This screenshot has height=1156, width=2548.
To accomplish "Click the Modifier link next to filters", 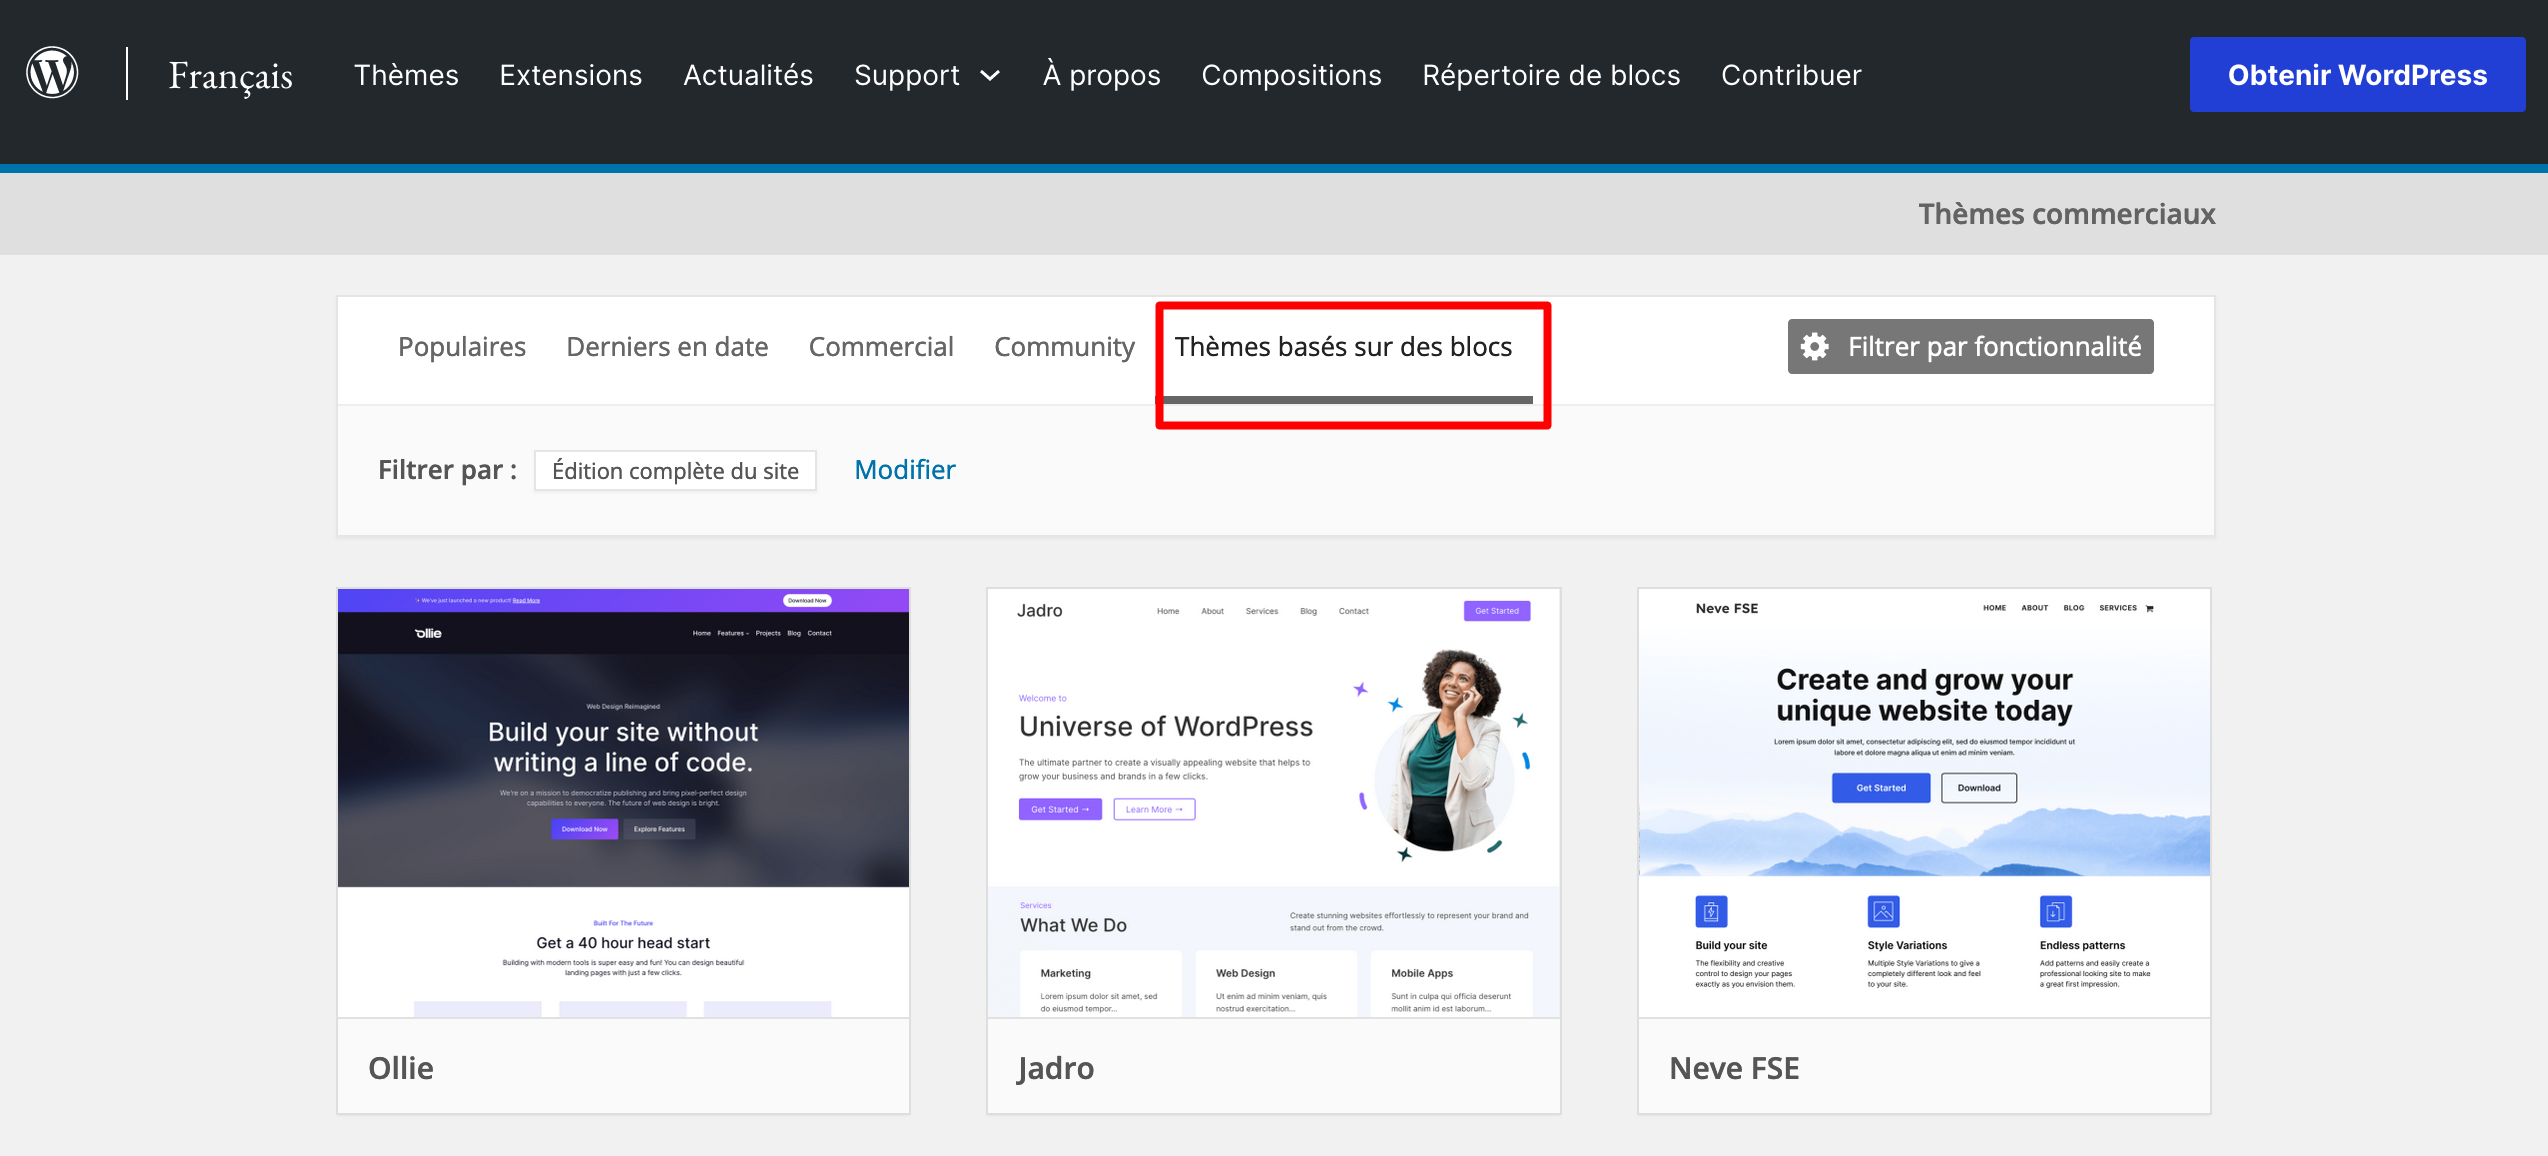I will coord(903,469).
